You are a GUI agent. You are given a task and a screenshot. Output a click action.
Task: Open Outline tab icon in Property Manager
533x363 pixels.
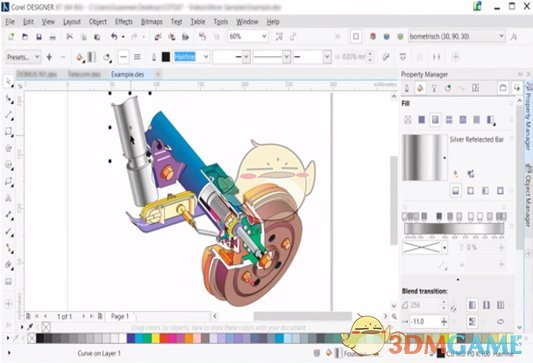407,88
